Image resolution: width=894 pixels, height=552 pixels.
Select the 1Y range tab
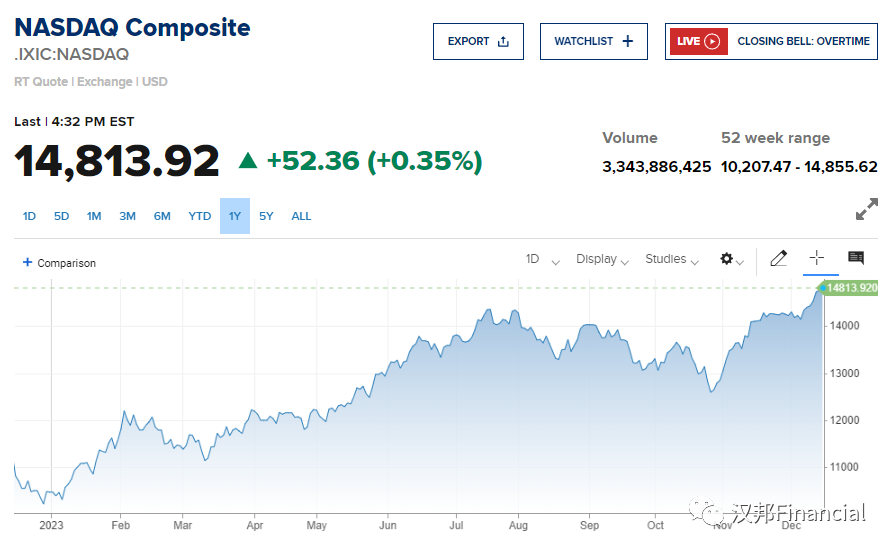point(235,216)
